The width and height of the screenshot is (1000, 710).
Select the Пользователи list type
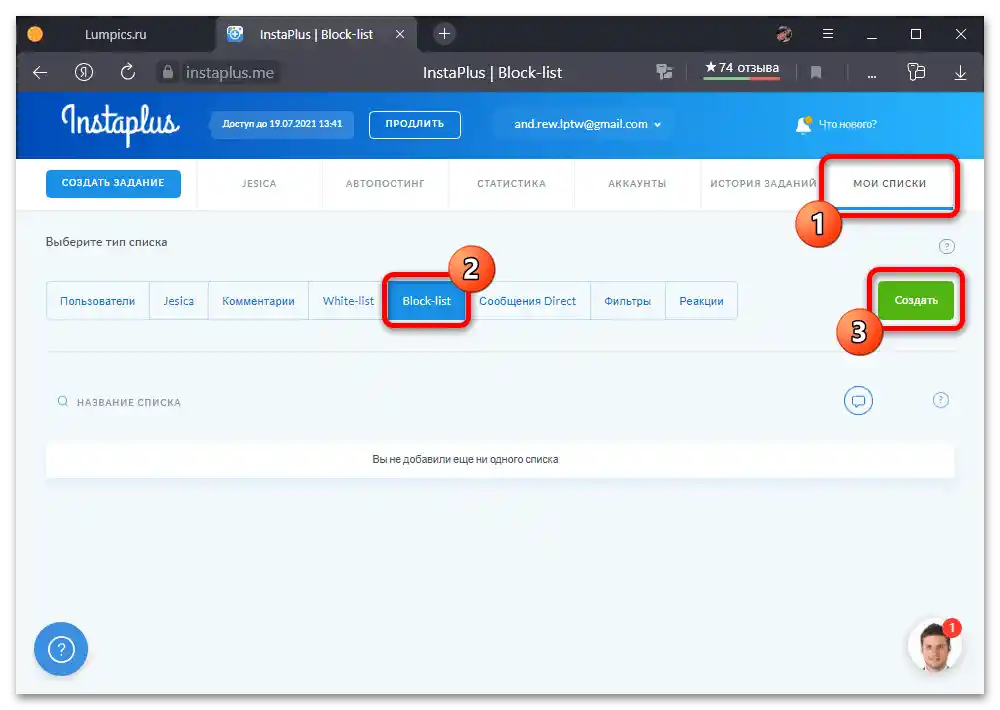(x=98, y=300)
